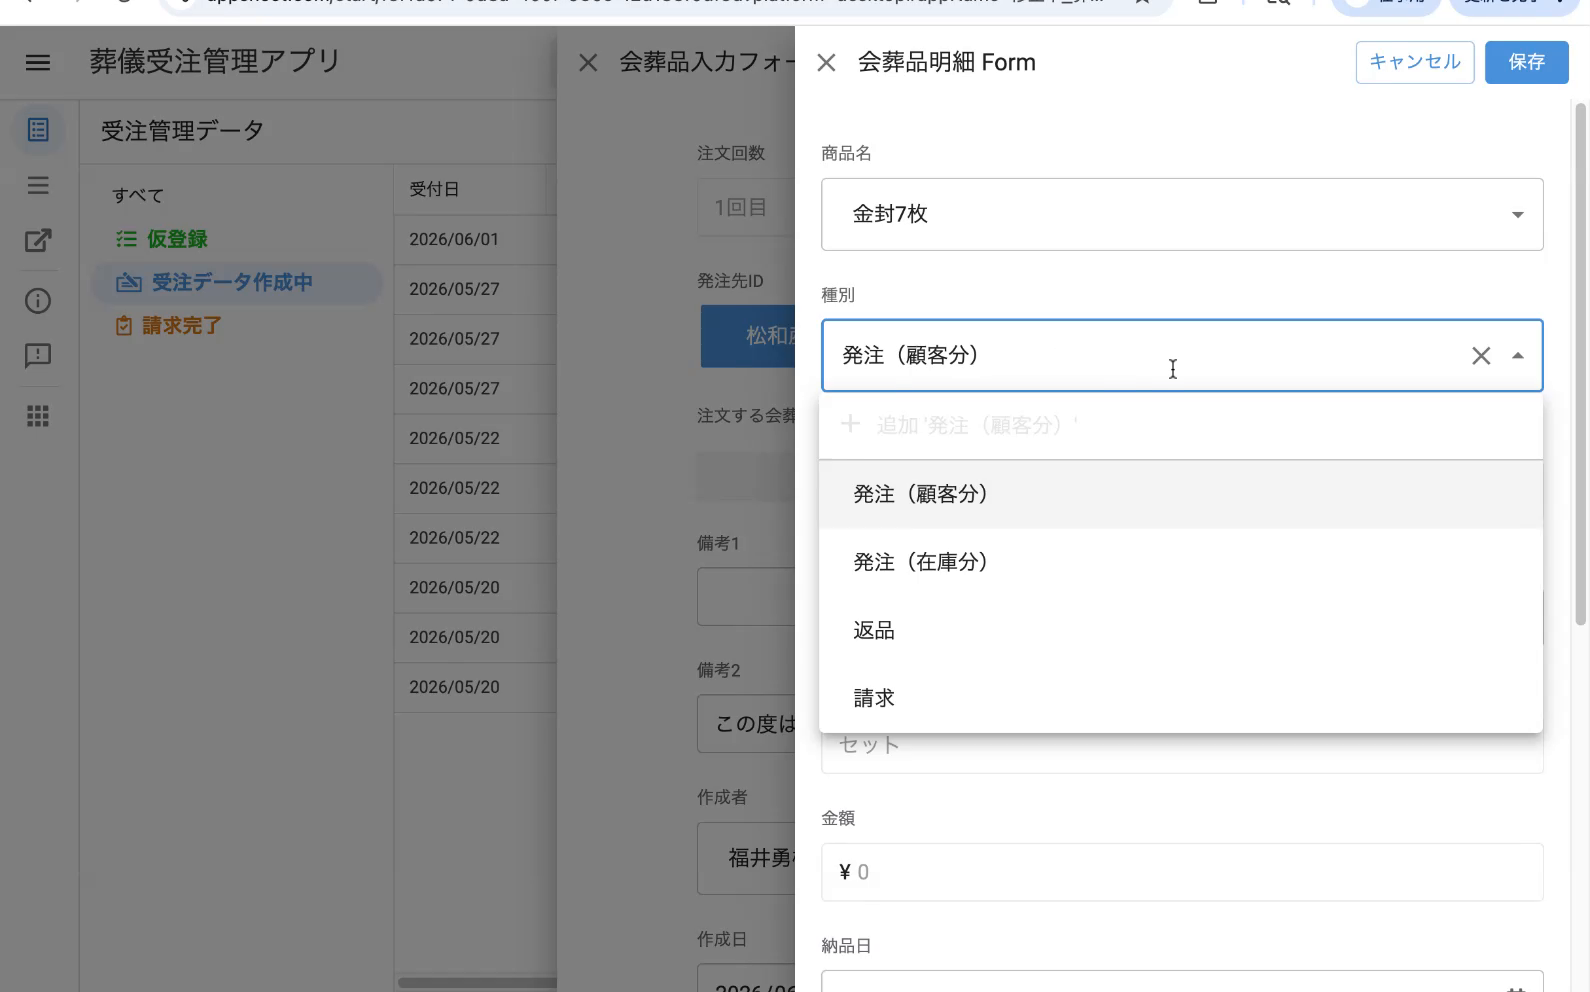
Task: Select the すべて view
Action: (x=138, y=195)
